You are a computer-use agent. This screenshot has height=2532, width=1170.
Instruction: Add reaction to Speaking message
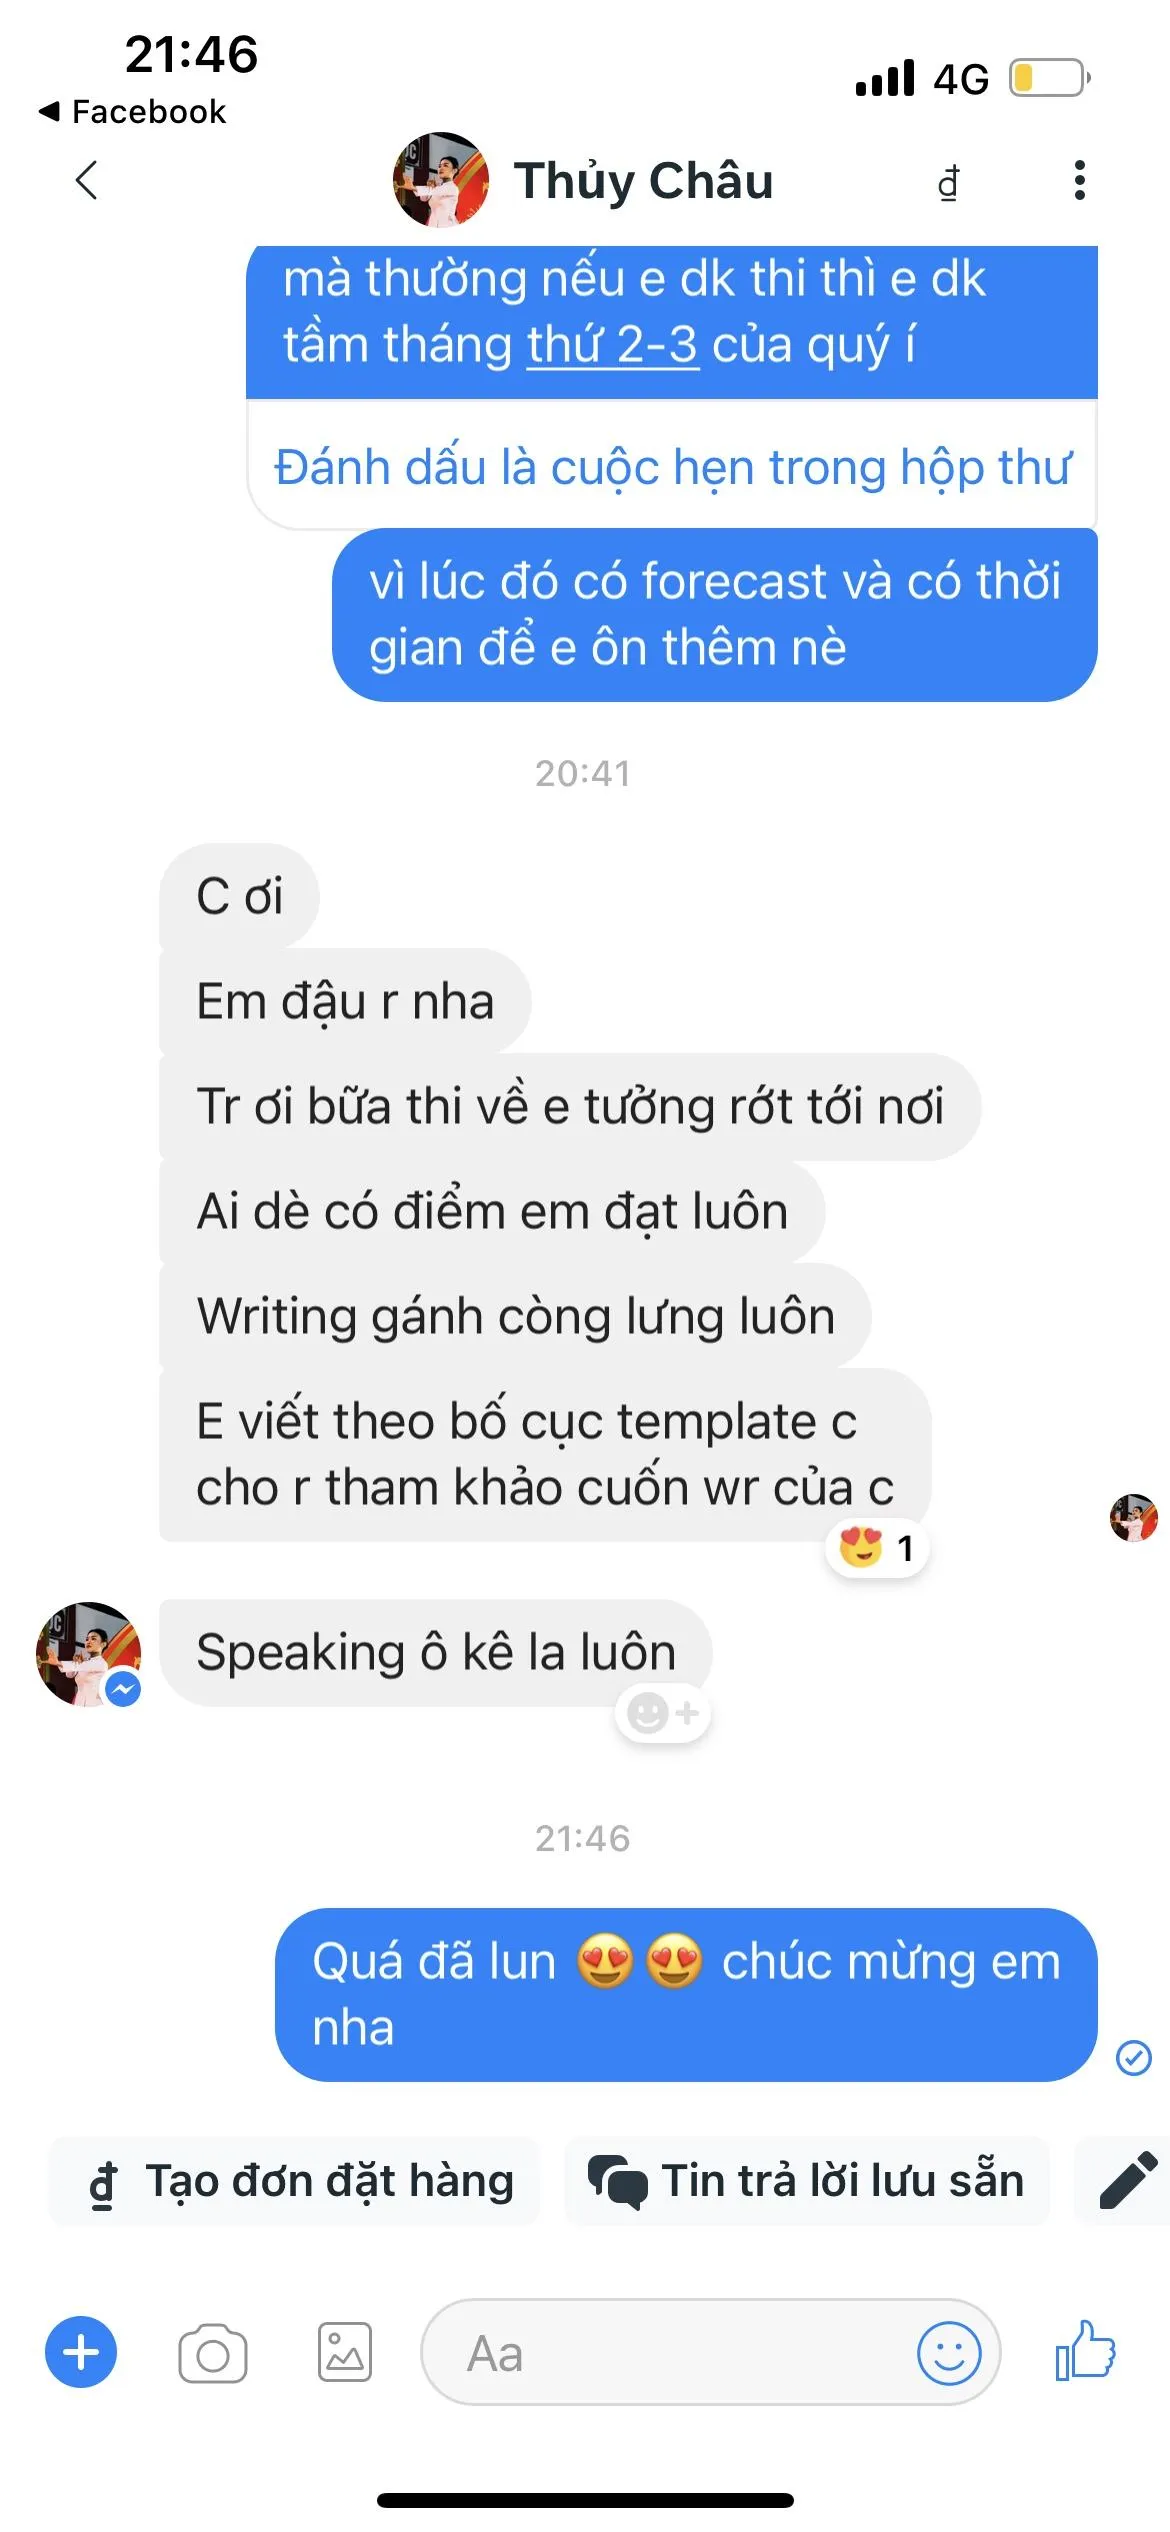pos(662,1714)
